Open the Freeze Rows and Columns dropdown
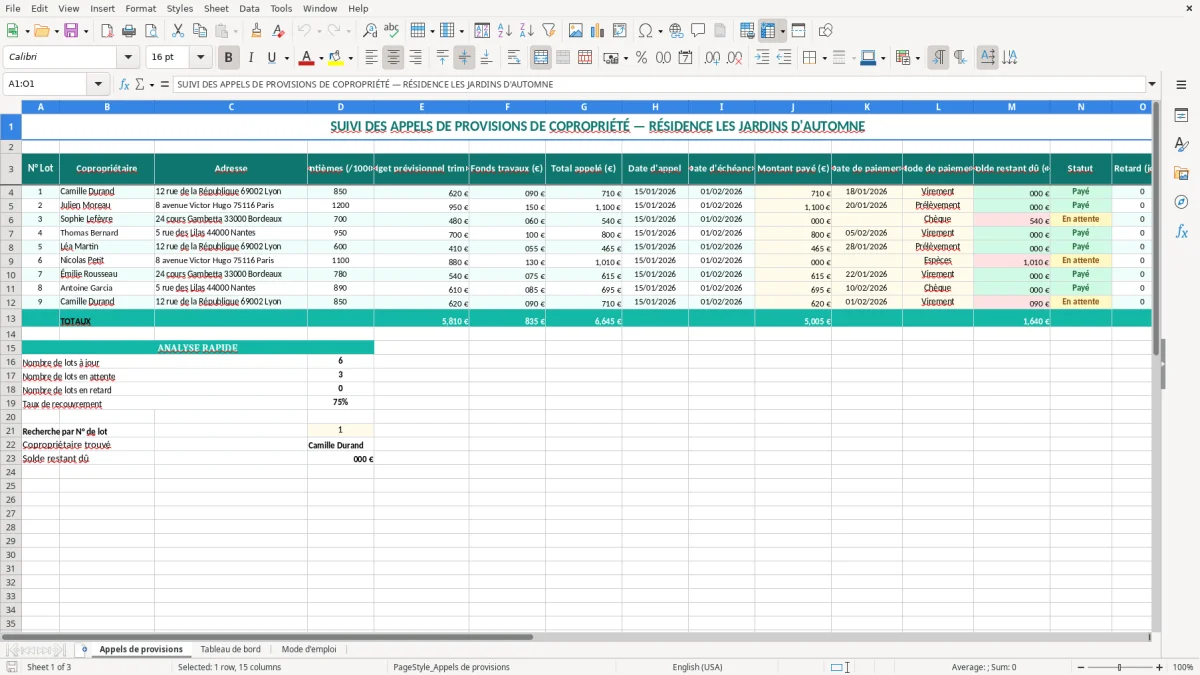The height and width of the screenshot is (675, 1200). [782, 31]
